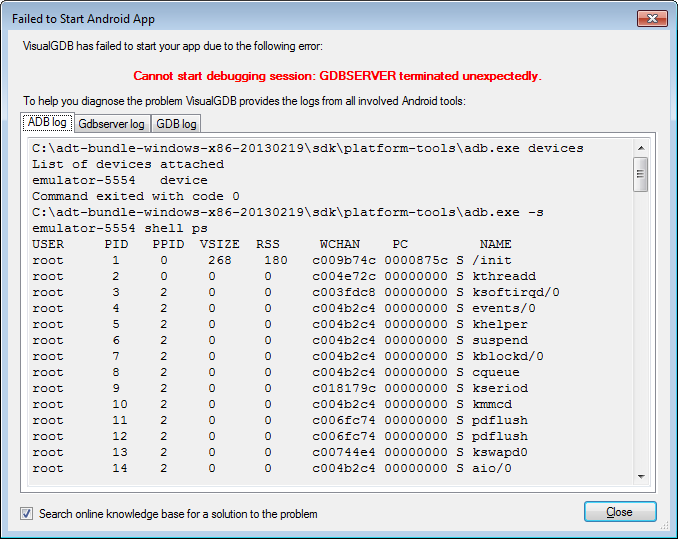Click the kmmcd process row
Image resolution: width=678 pixels, height=539 pixels.
pyautogui.click(x=272, y=404)
